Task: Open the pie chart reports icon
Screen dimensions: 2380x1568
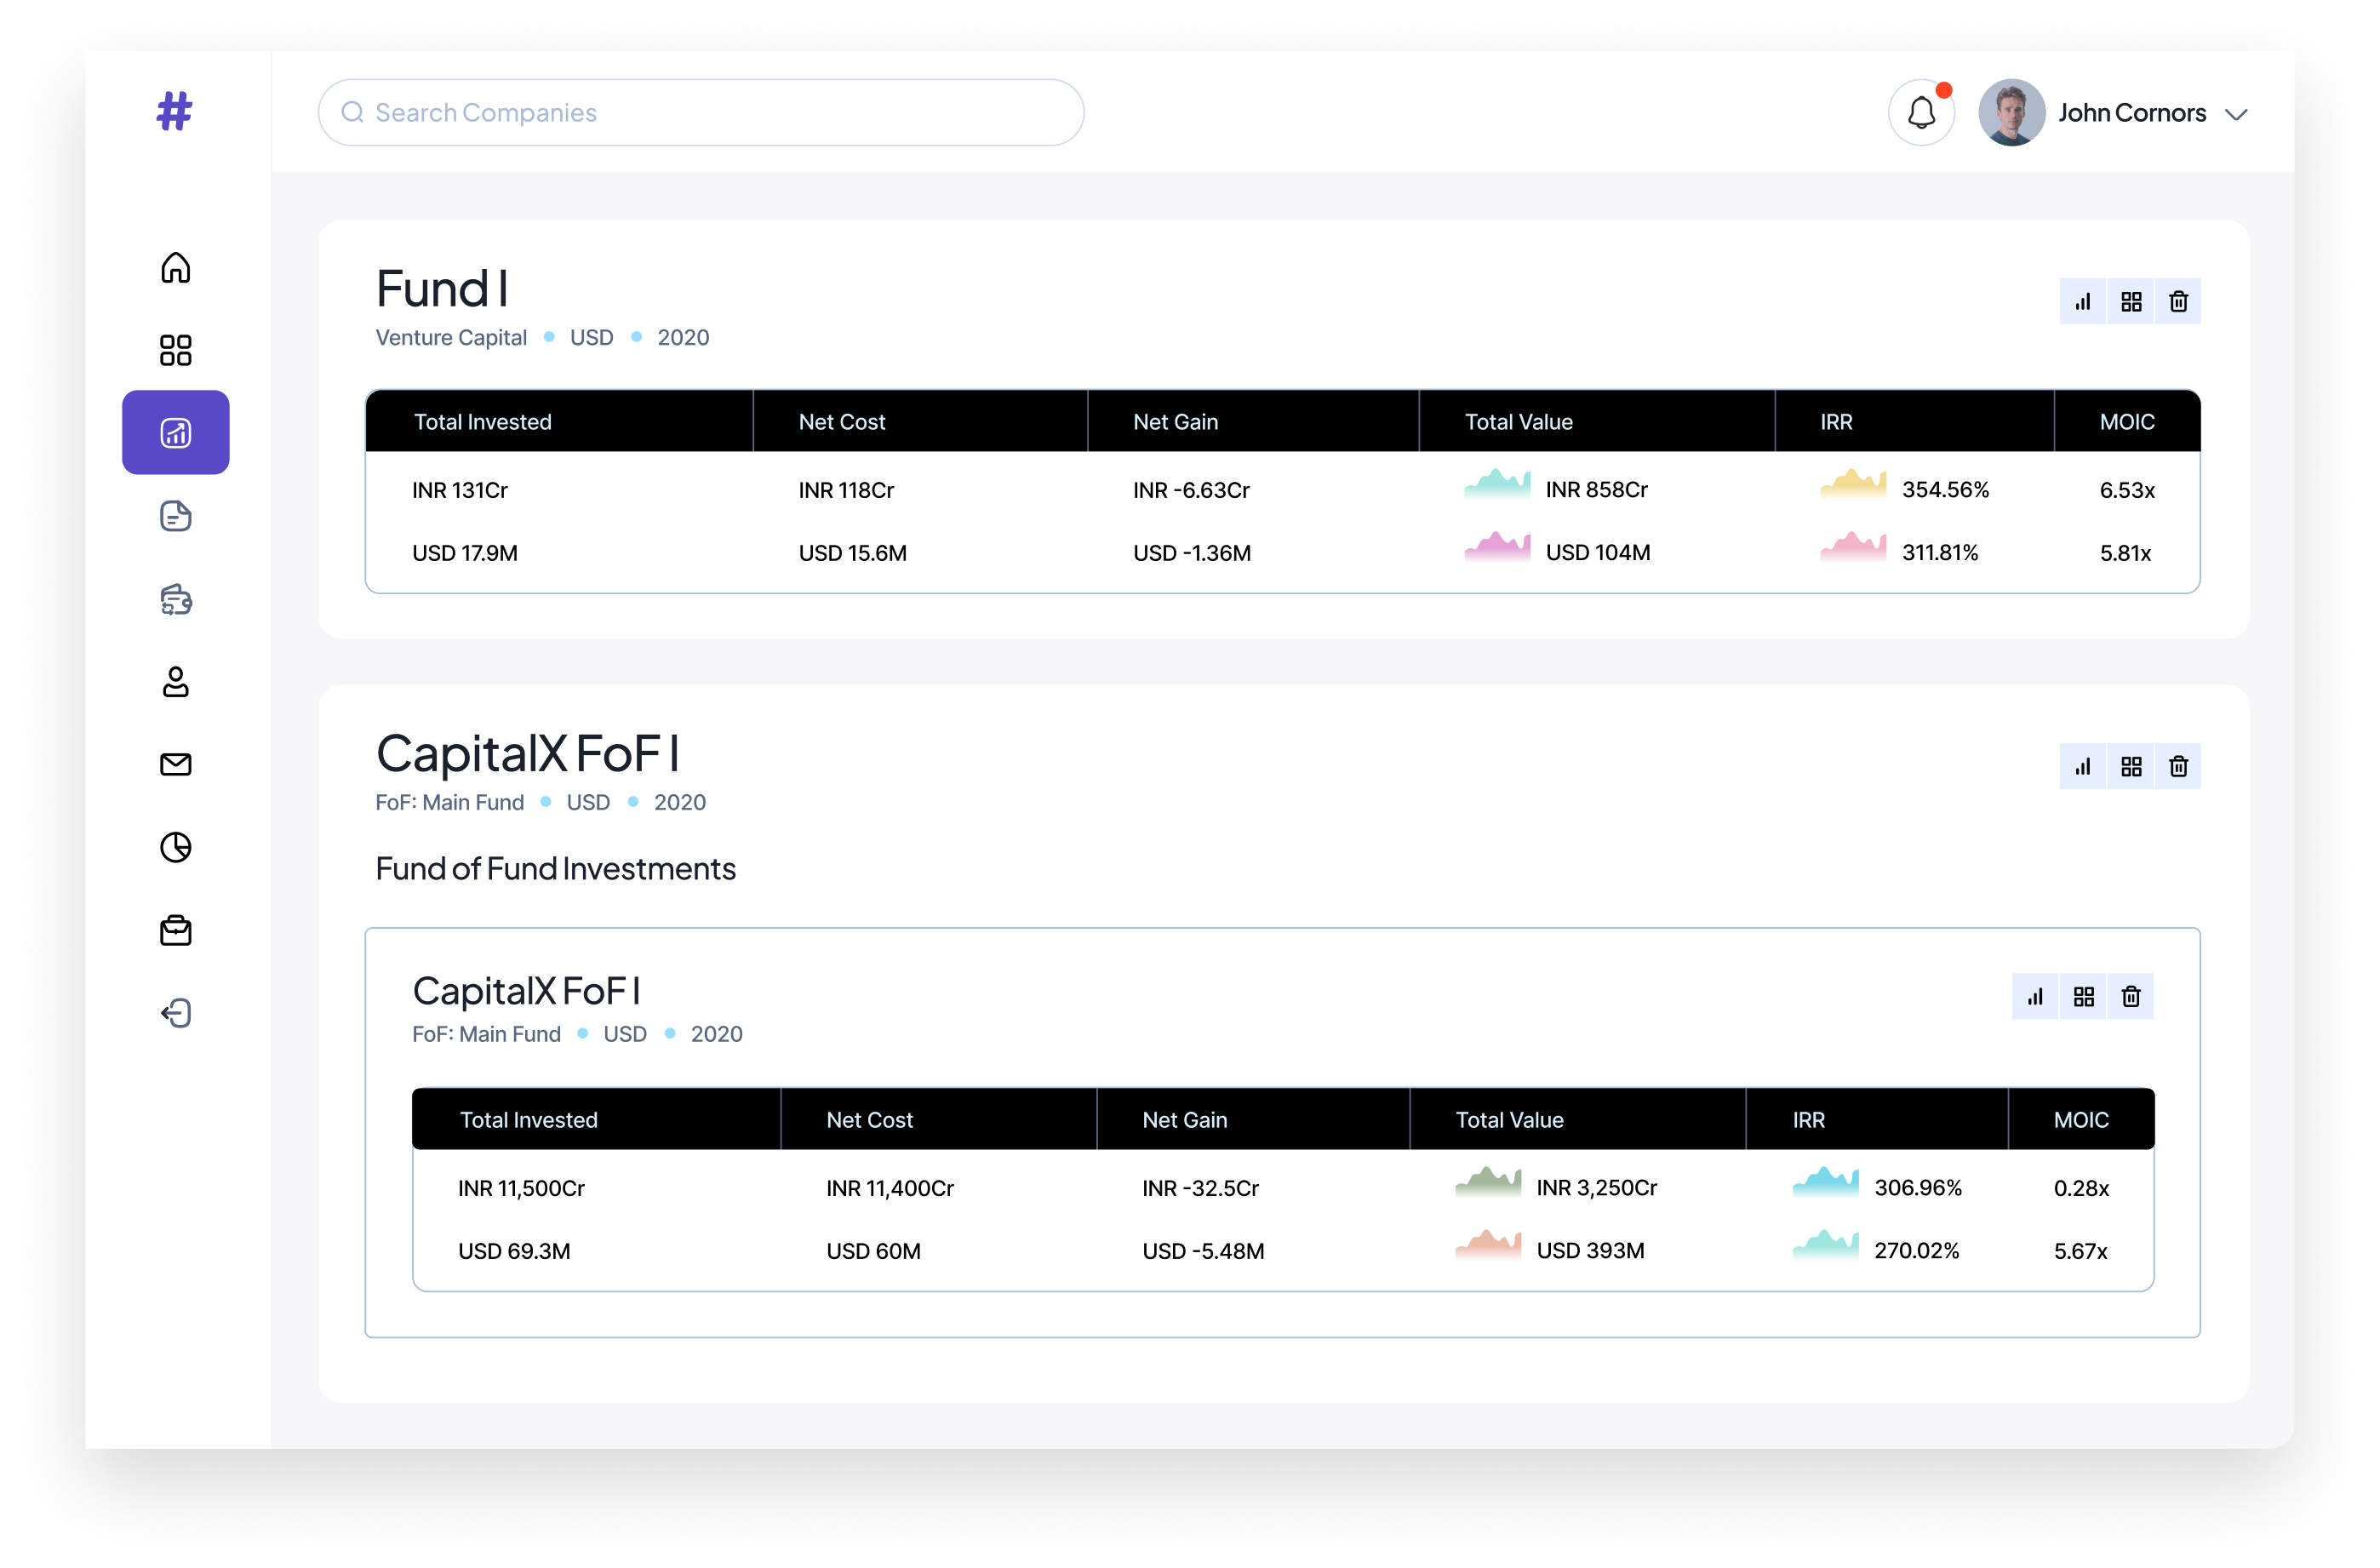Action: point(176,848)
